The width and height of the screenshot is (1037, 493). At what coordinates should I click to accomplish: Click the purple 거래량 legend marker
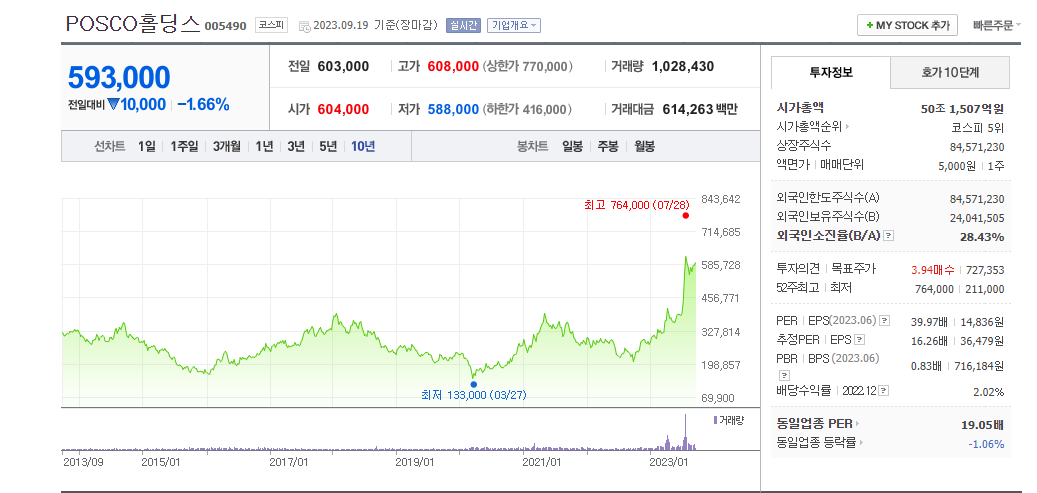click(716, 420)
